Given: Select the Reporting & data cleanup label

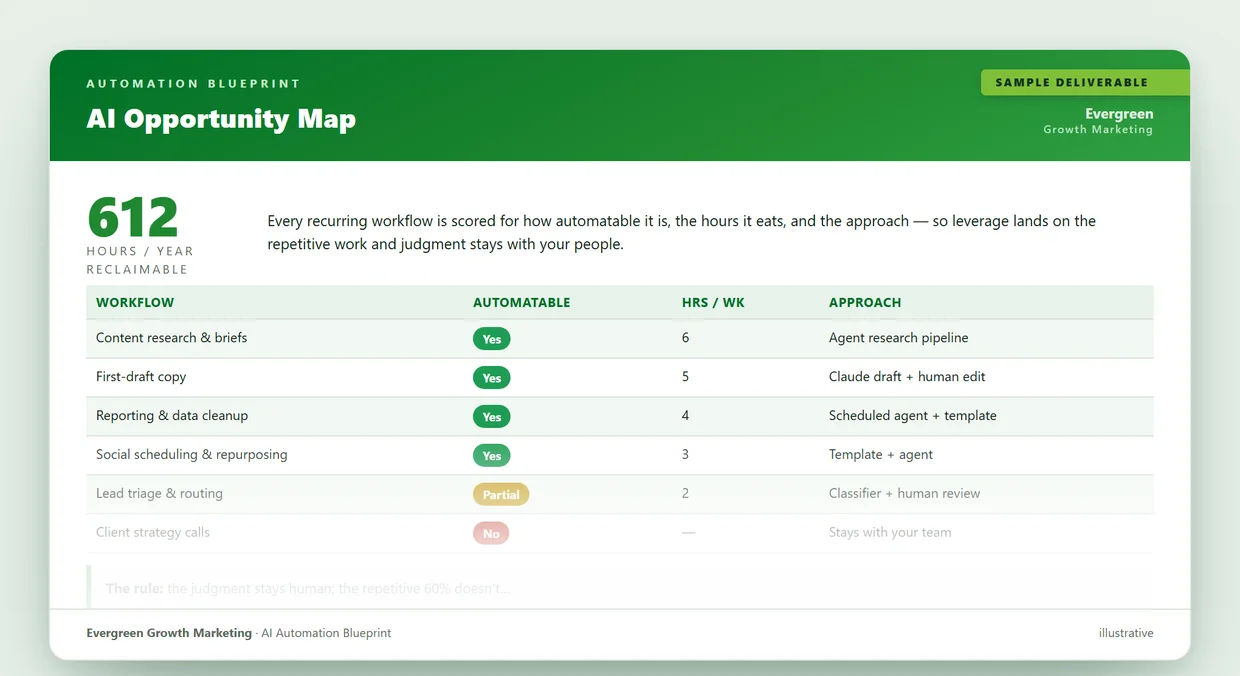Looking at the screenshot, I should tap(172, 416).
